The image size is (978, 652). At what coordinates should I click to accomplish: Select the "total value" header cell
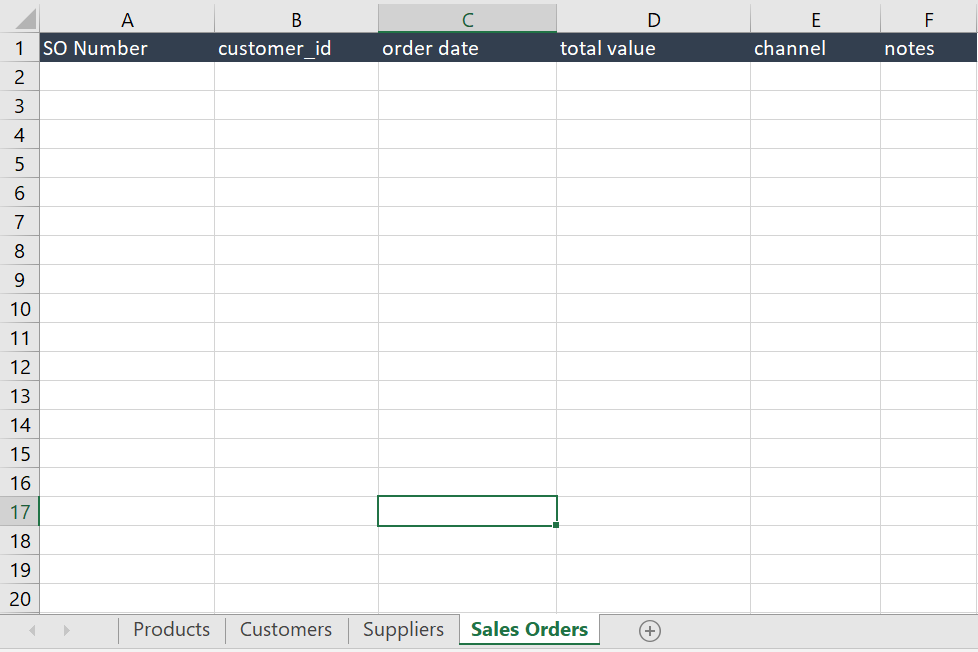click(x=653, y=48)
